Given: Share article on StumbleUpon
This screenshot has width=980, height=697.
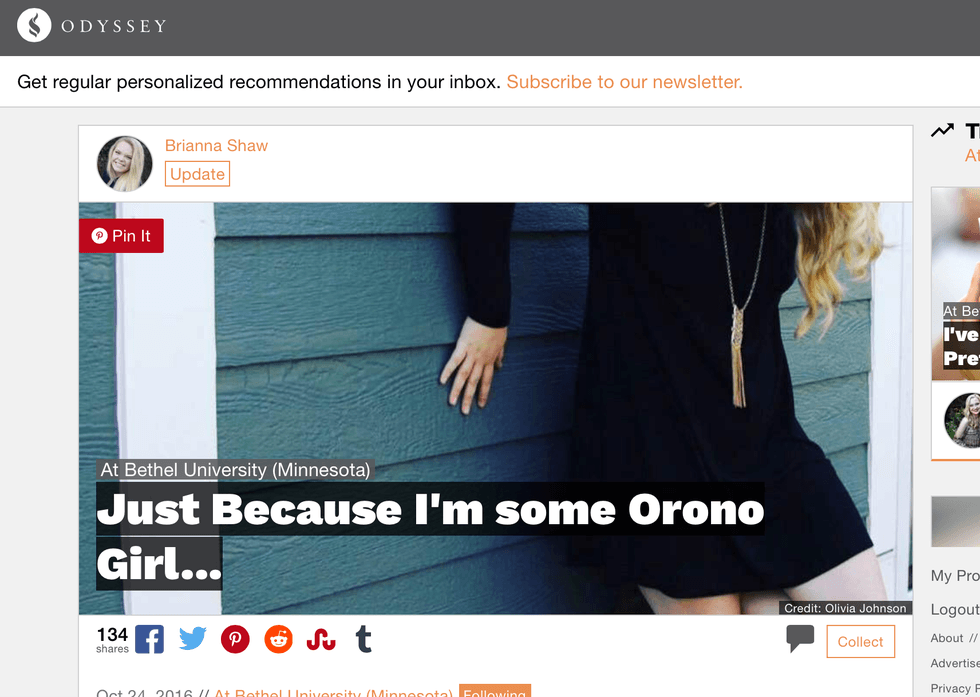Looking at the screenshot, I should pyautogui.click(x=321, y=639).
